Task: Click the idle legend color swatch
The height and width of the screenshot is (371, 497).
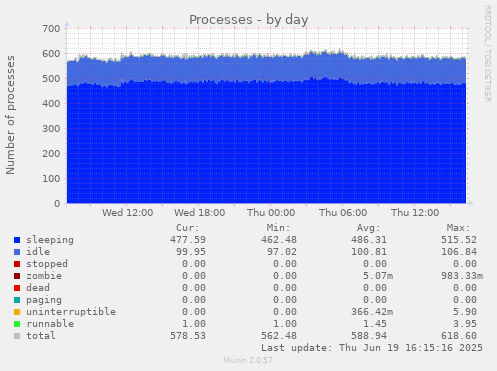Action: click(x=17, y=252)
